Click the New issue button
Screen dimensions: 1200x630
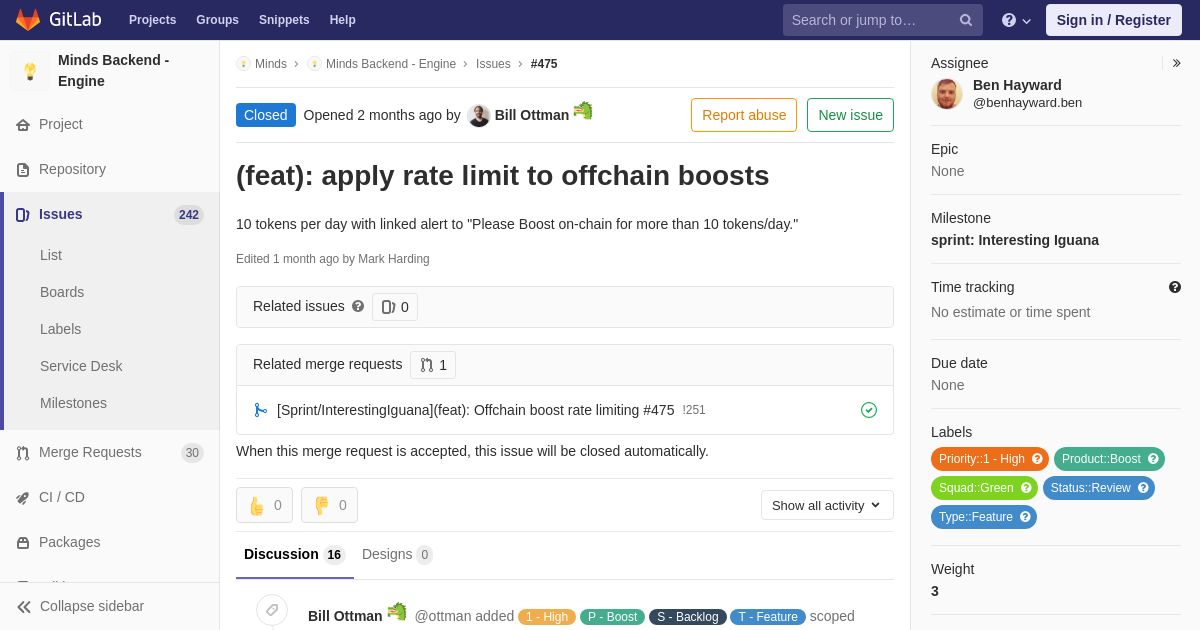click(850, 115)
